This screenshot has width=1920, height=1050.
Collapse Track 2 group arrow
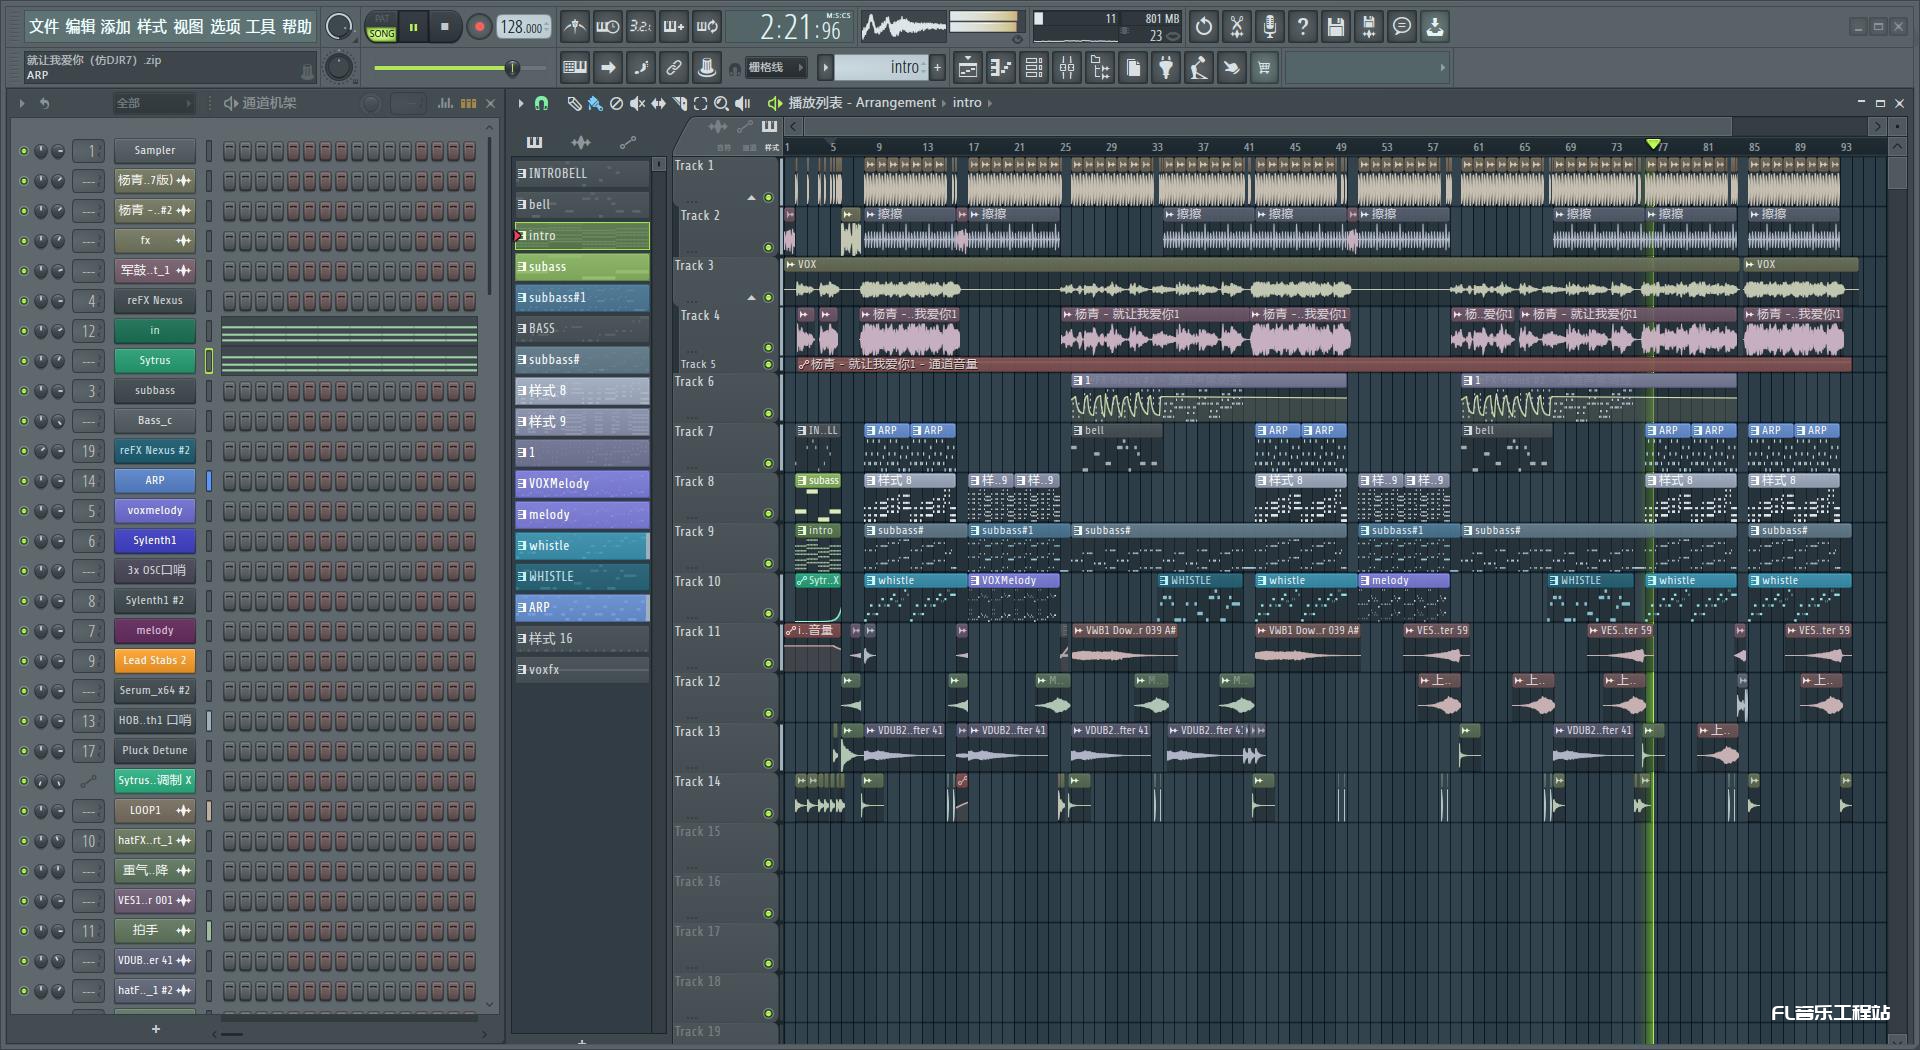click(752, 198)
